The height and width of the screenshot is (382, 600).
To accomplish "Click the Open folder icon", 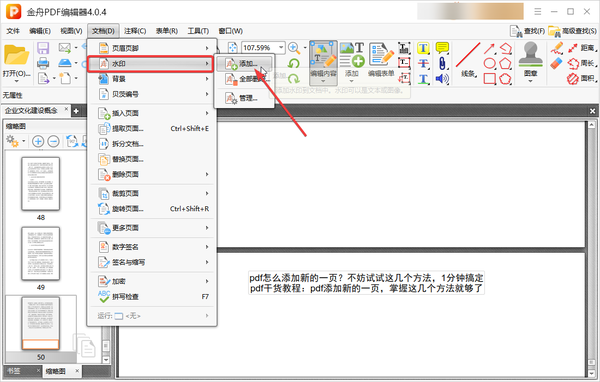I will pyautogui.click(x=16, y=55).
